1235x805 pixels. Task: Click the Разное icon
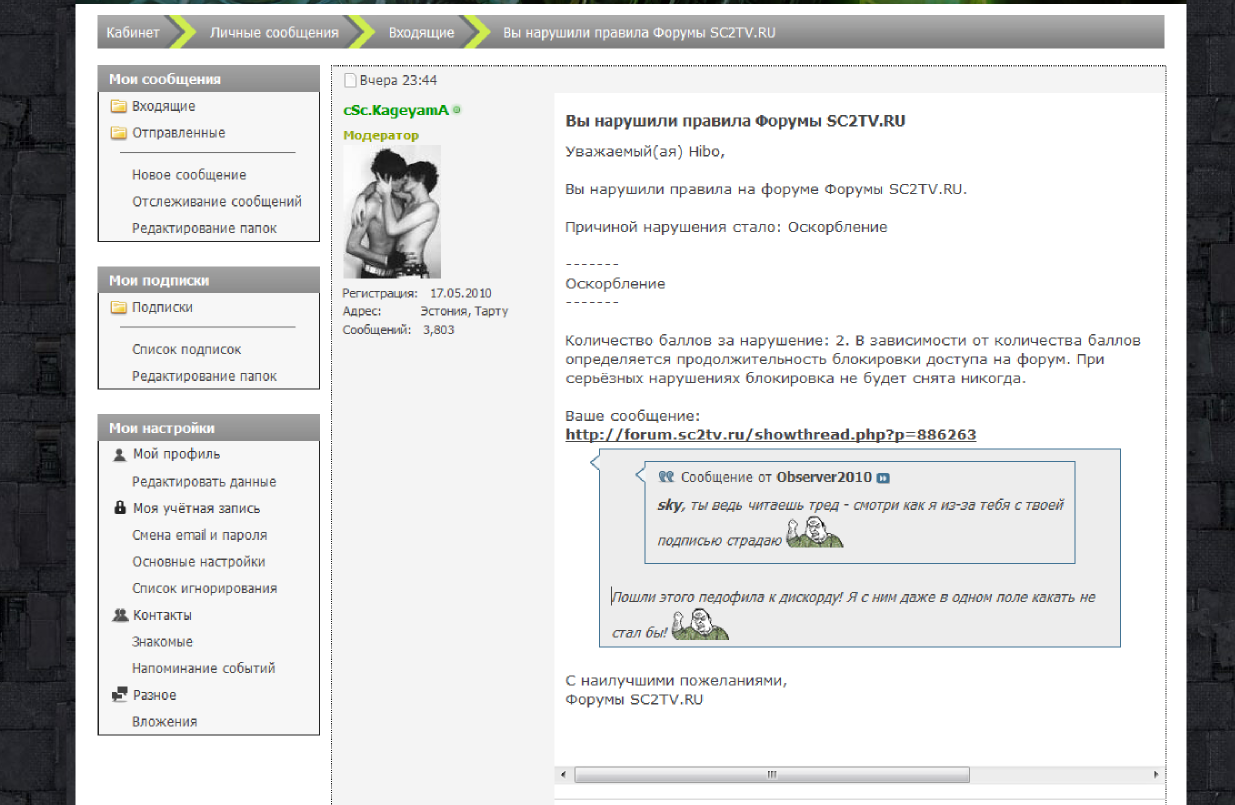click(x=120, y=695)
